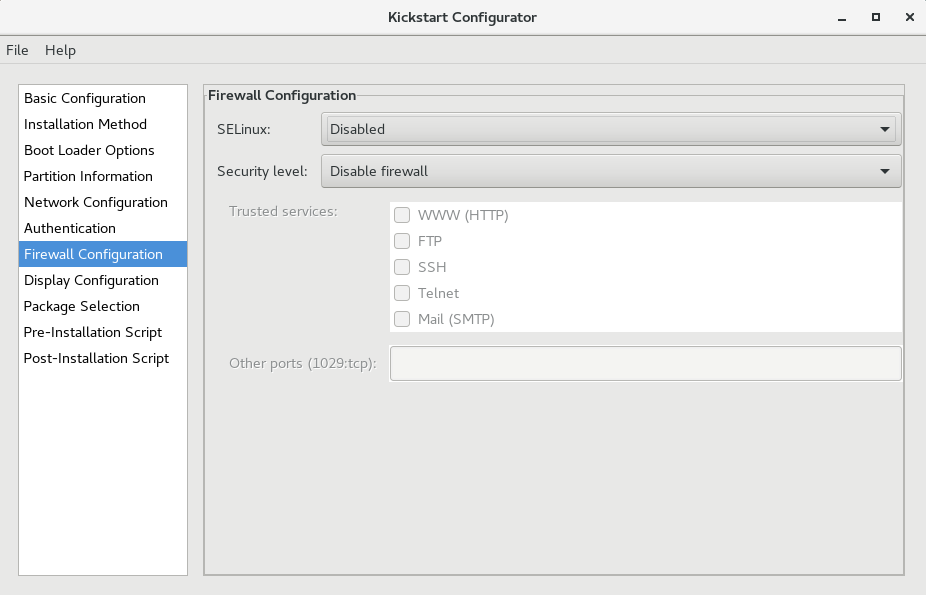
Task: Click the Other ports input field
Action: [645, 363]
